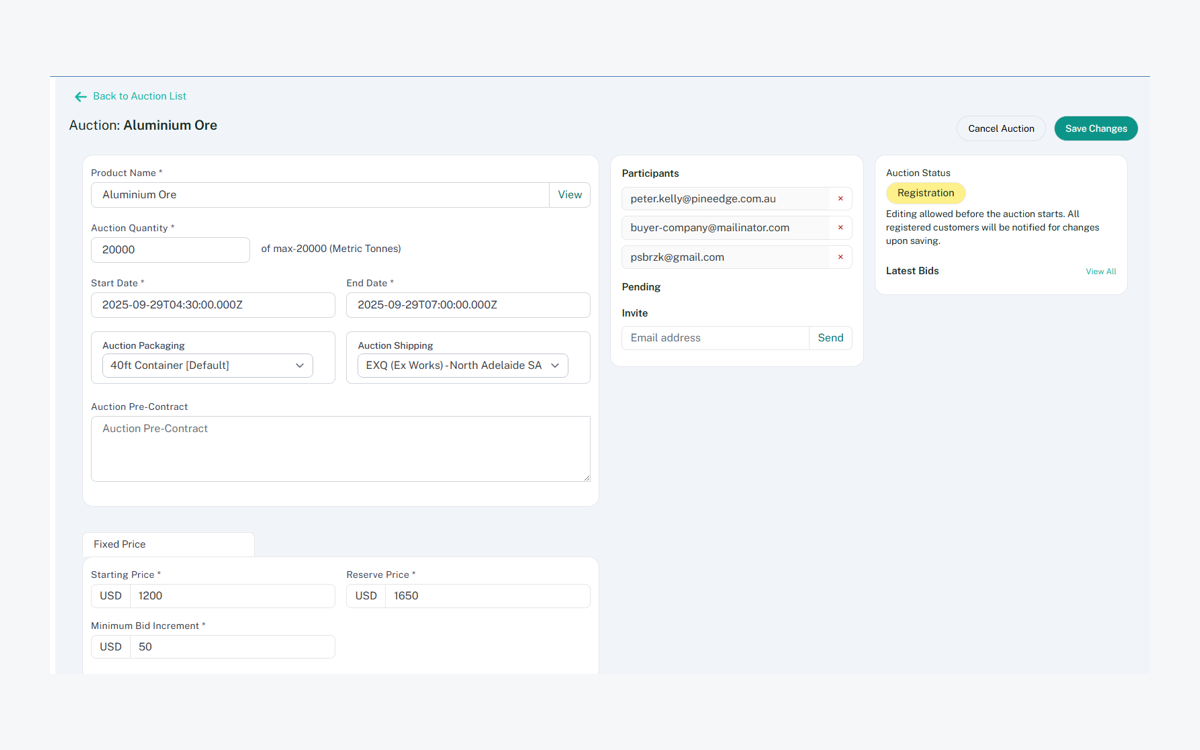The height and width of the screenshot is (750, 1200).
Task: Click the Reserve Price input
Action: [x=487, y=596]
